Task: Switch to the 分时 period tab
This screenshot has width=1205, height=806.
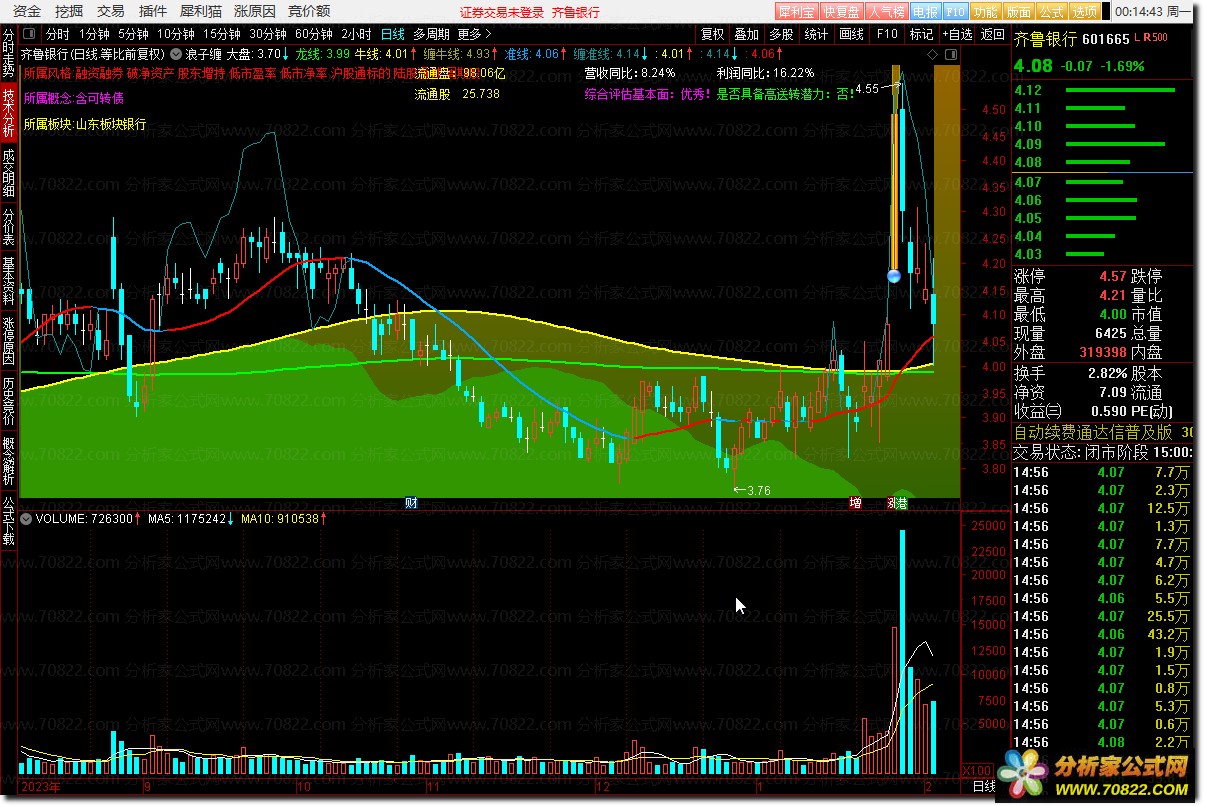Action: 58,34
